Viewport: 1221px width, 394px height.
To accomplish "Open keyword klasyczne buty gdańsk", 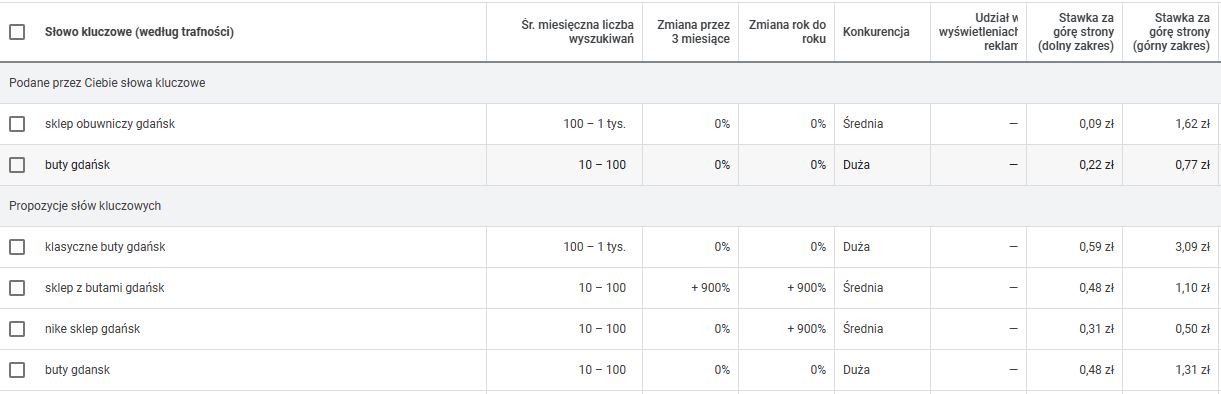I will [x=105, y=247].
